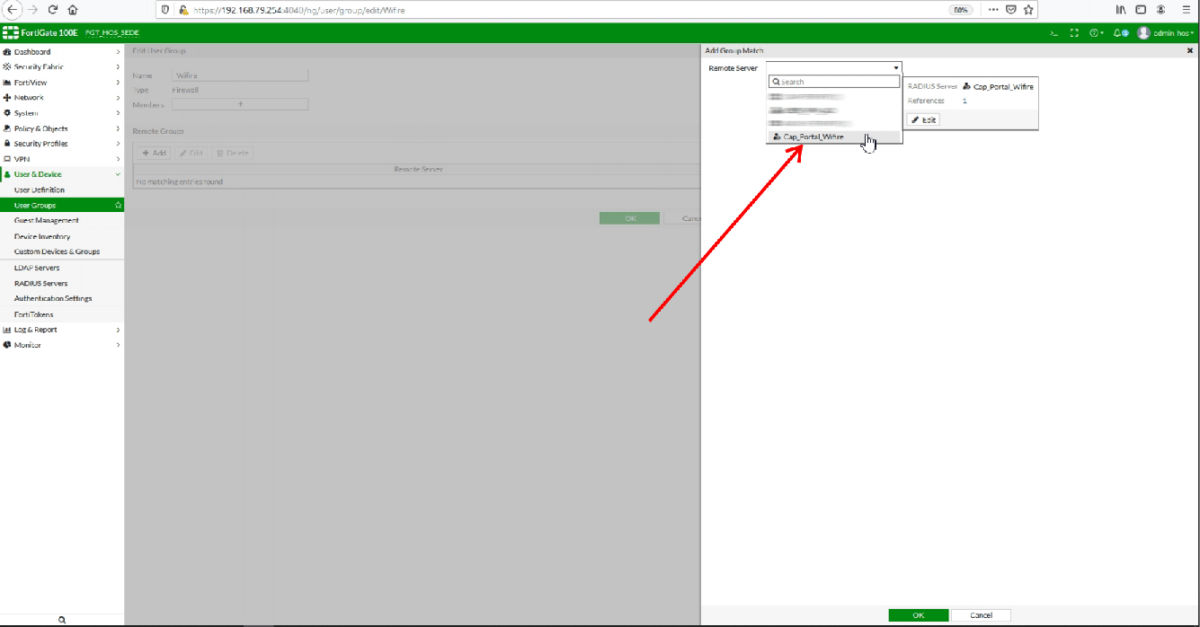1200x627 pixels.
Task: Click the Name input field showing Wifire
Action: 240,74
